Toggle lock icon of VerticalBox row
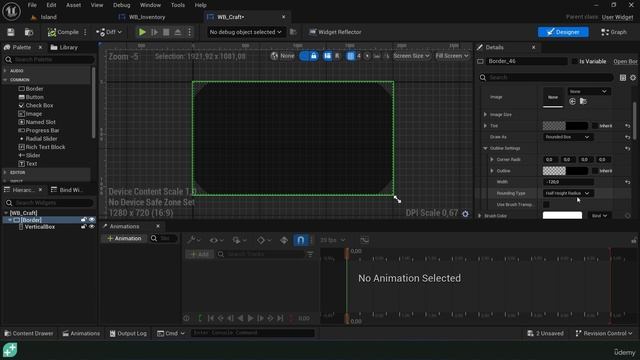The height and width of the screenshot is (360, 640). point(84,227)
